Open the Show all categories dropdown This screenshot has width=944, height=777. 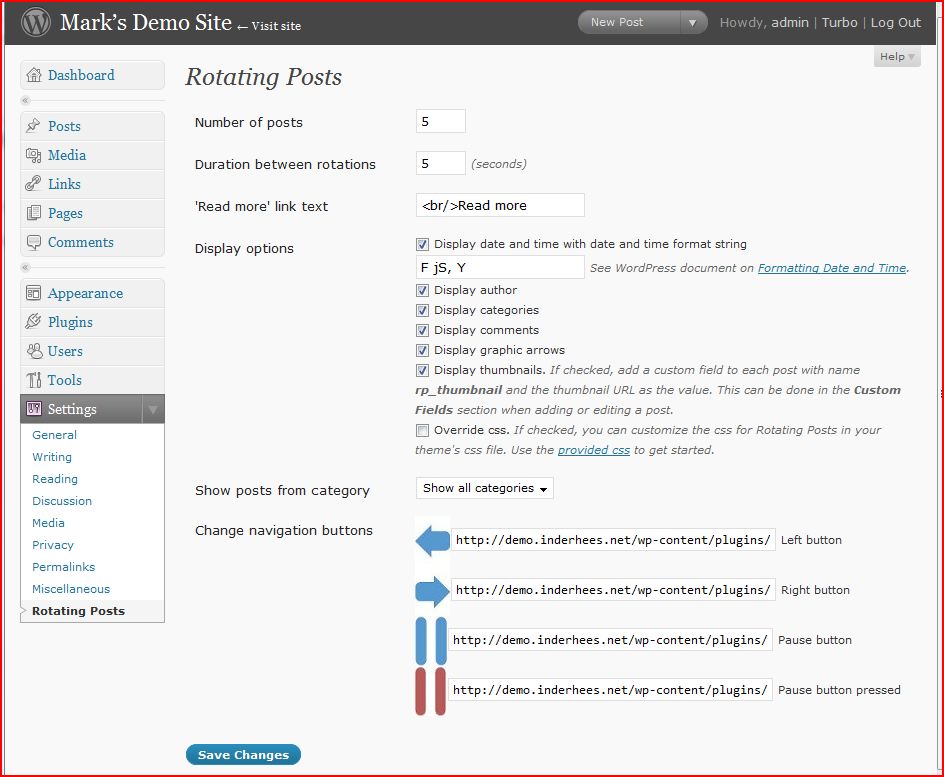(x=485, y=488)
